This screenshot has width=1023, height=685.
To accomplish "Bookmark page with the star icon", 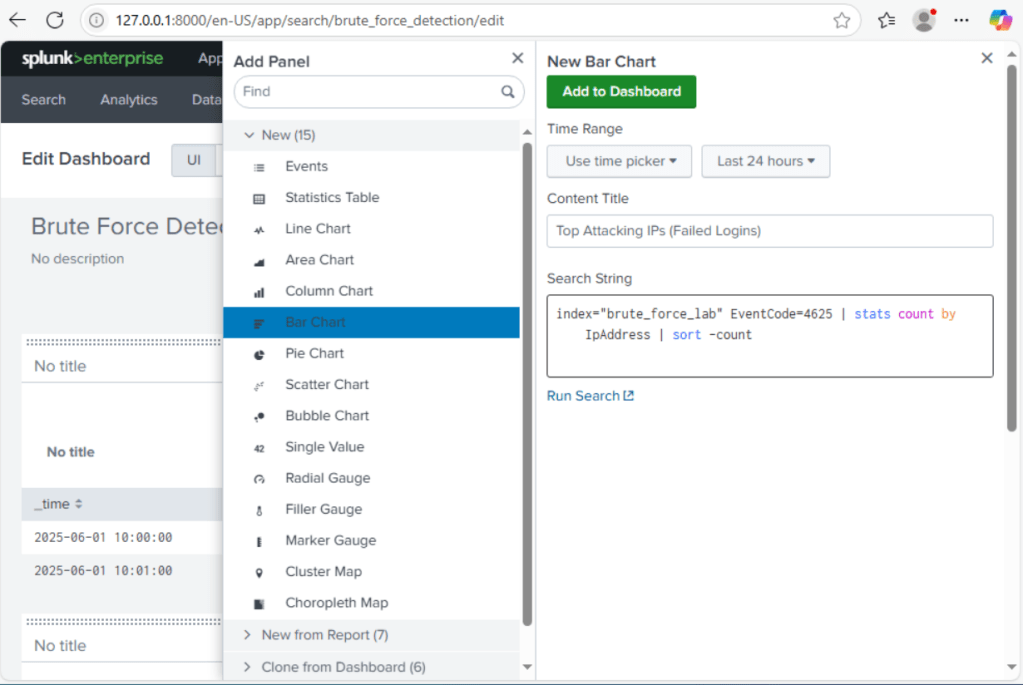I will pyautogui.click(x=842, y=20).
